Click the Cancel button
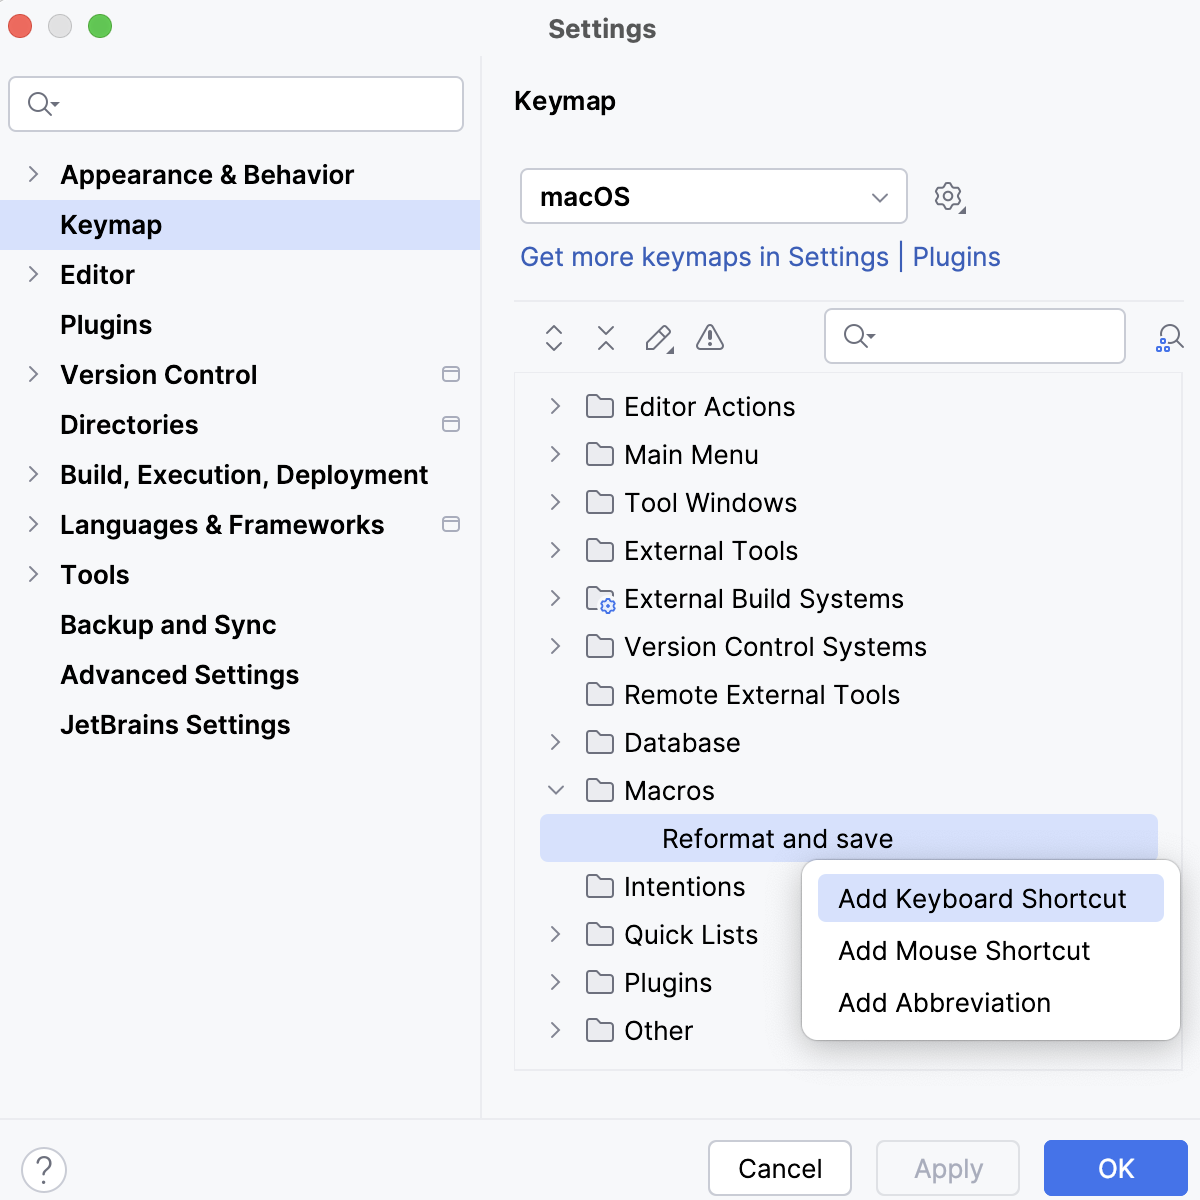 click(779, 1168)
